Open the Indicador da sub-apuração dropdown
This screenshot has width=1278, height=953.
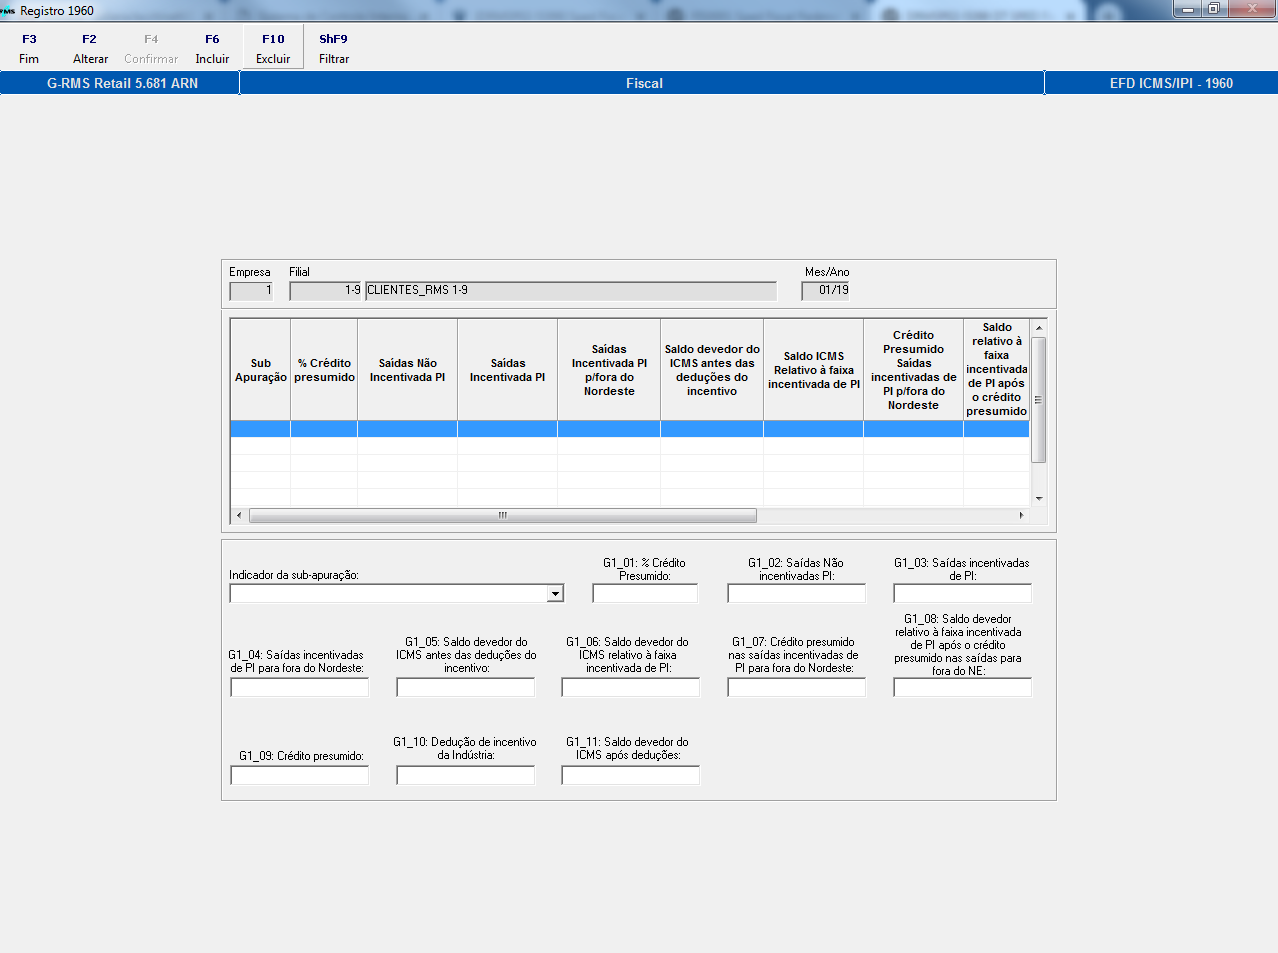tap(555, 594)
